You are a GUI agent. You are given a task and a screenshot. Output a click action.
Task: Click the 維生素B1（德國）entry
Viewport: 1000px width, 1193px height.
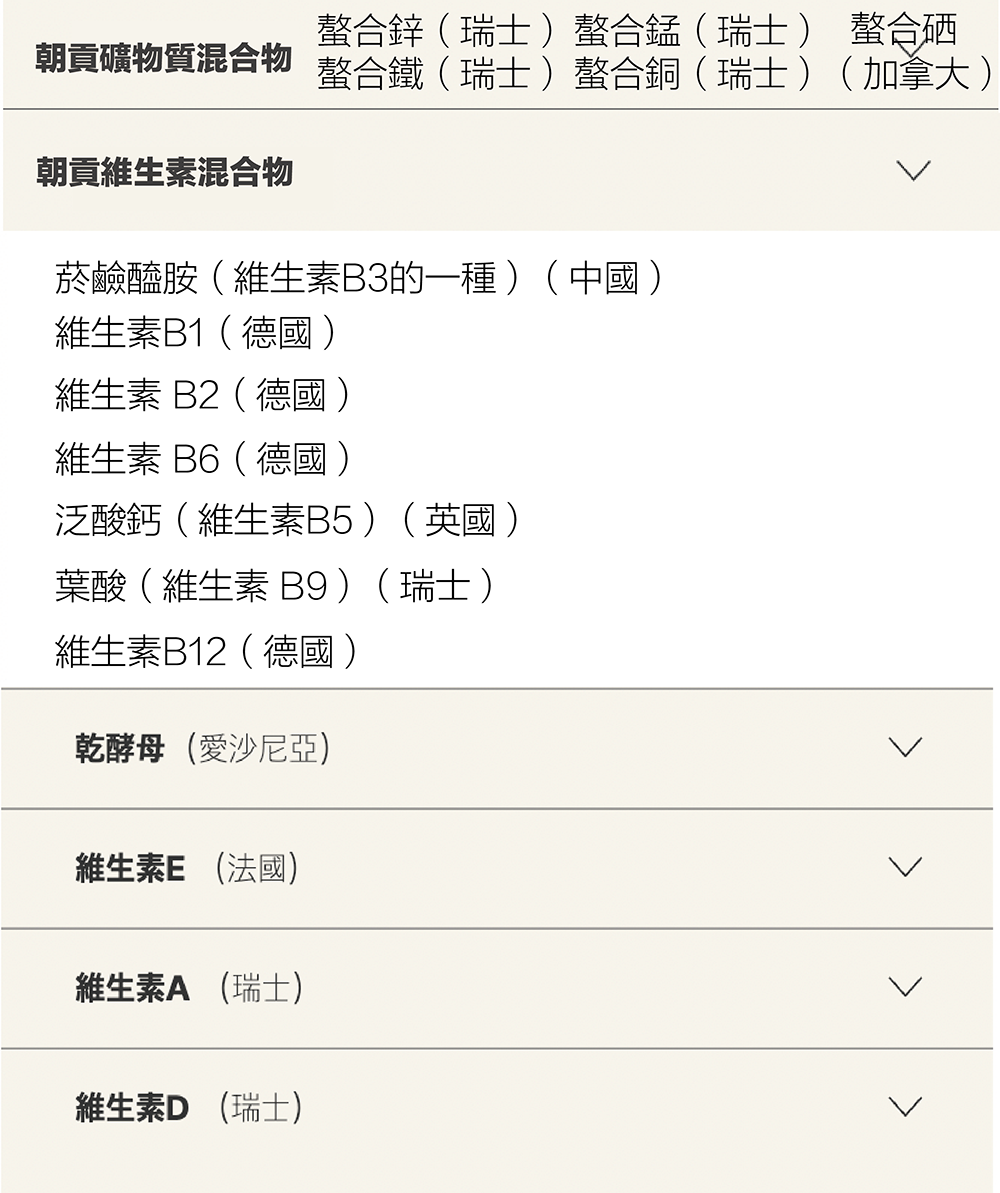click(197, 333)
